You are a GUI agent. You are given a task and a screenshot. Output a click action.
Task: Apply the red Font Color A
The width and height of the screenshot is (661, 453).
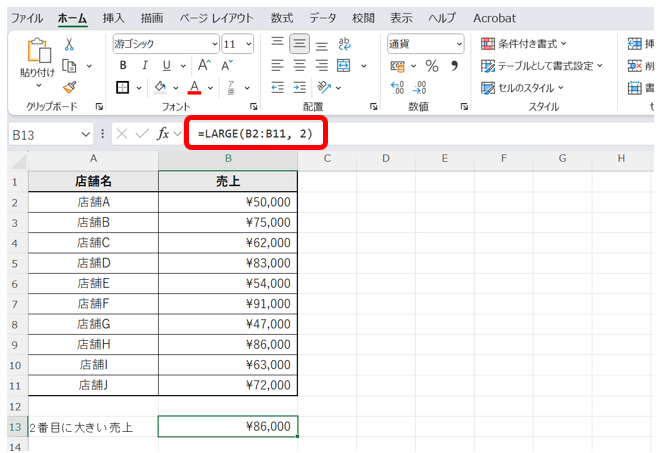[194, 88]
